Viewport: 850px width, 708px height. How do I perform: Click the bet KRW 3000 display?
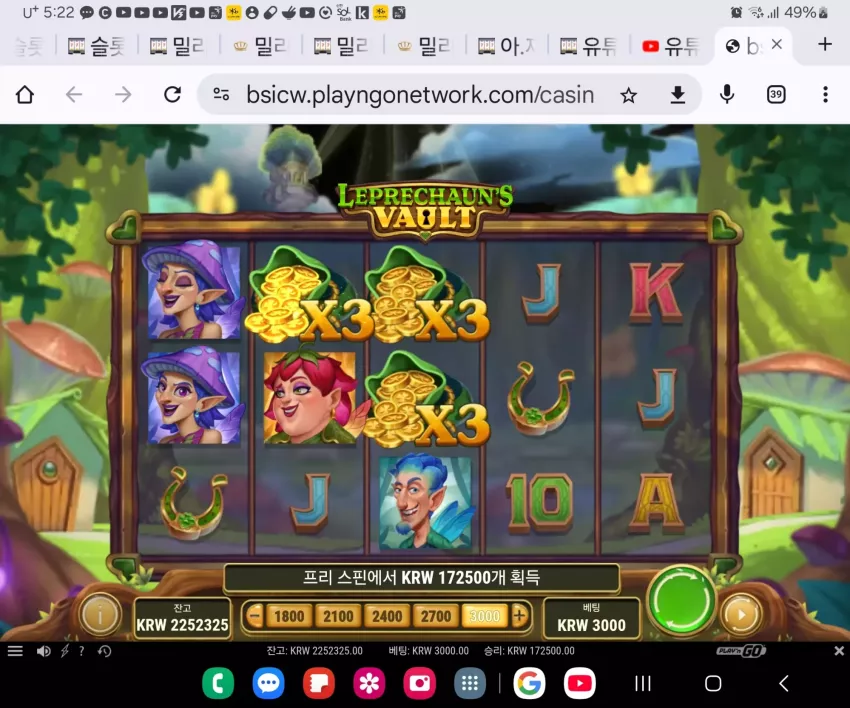[x=591, y=618]
